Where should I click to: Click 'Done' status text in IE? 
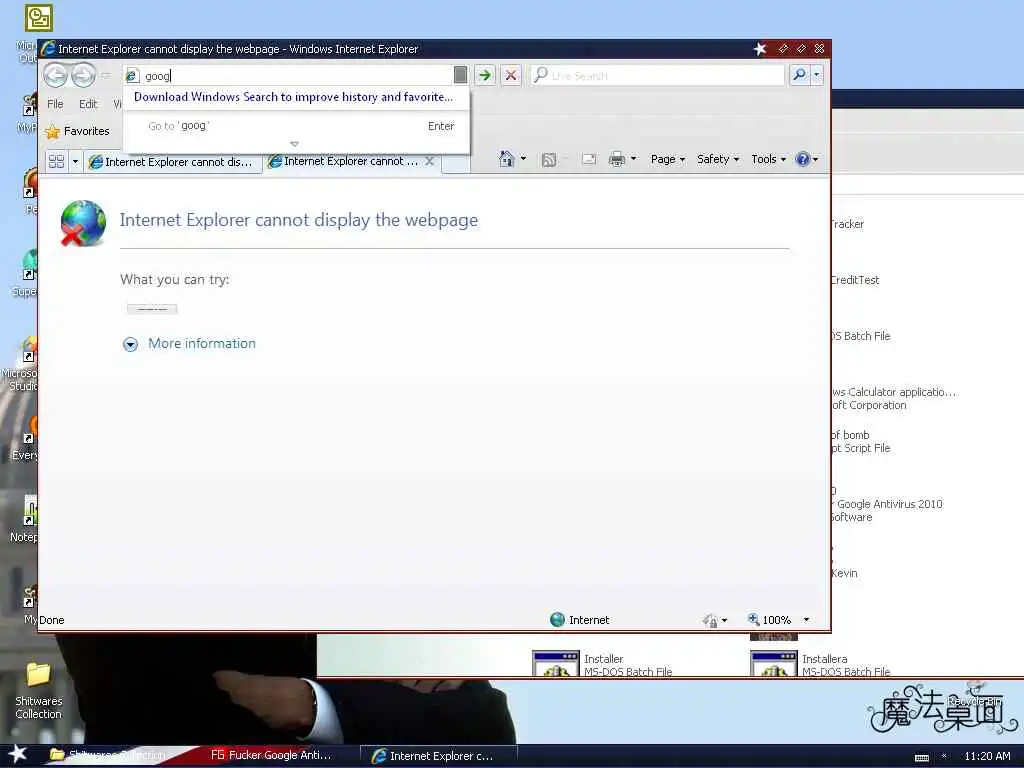pos(52,620)
